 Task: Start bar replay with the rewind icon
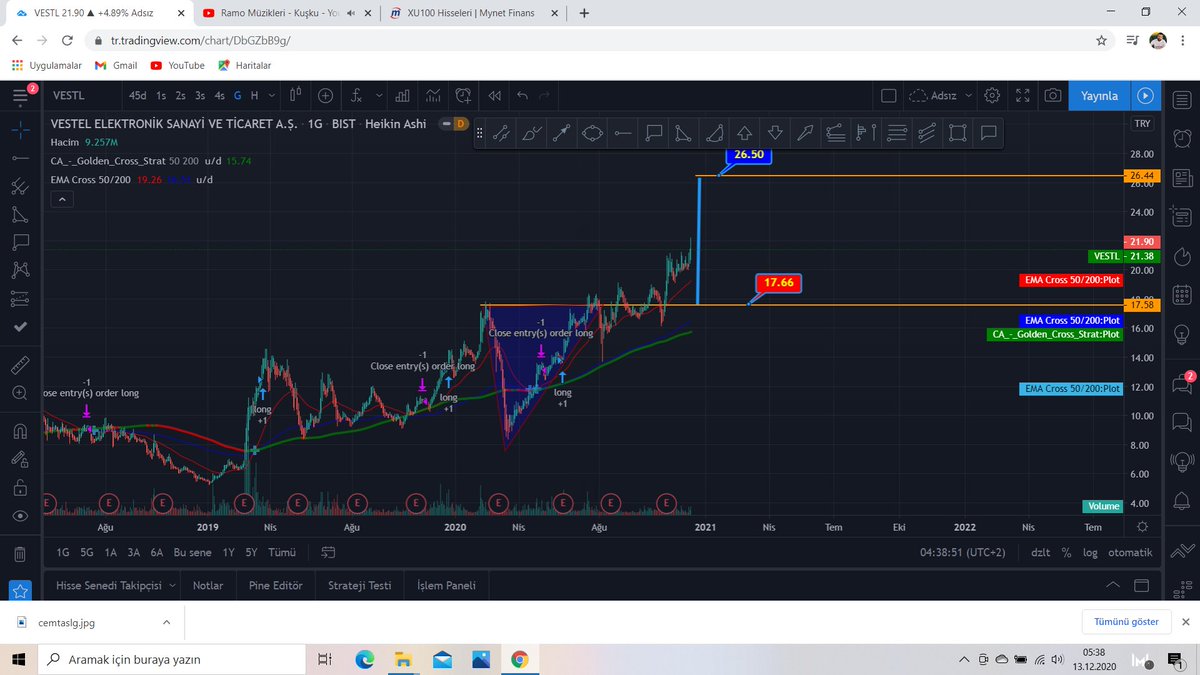[494, 96]
